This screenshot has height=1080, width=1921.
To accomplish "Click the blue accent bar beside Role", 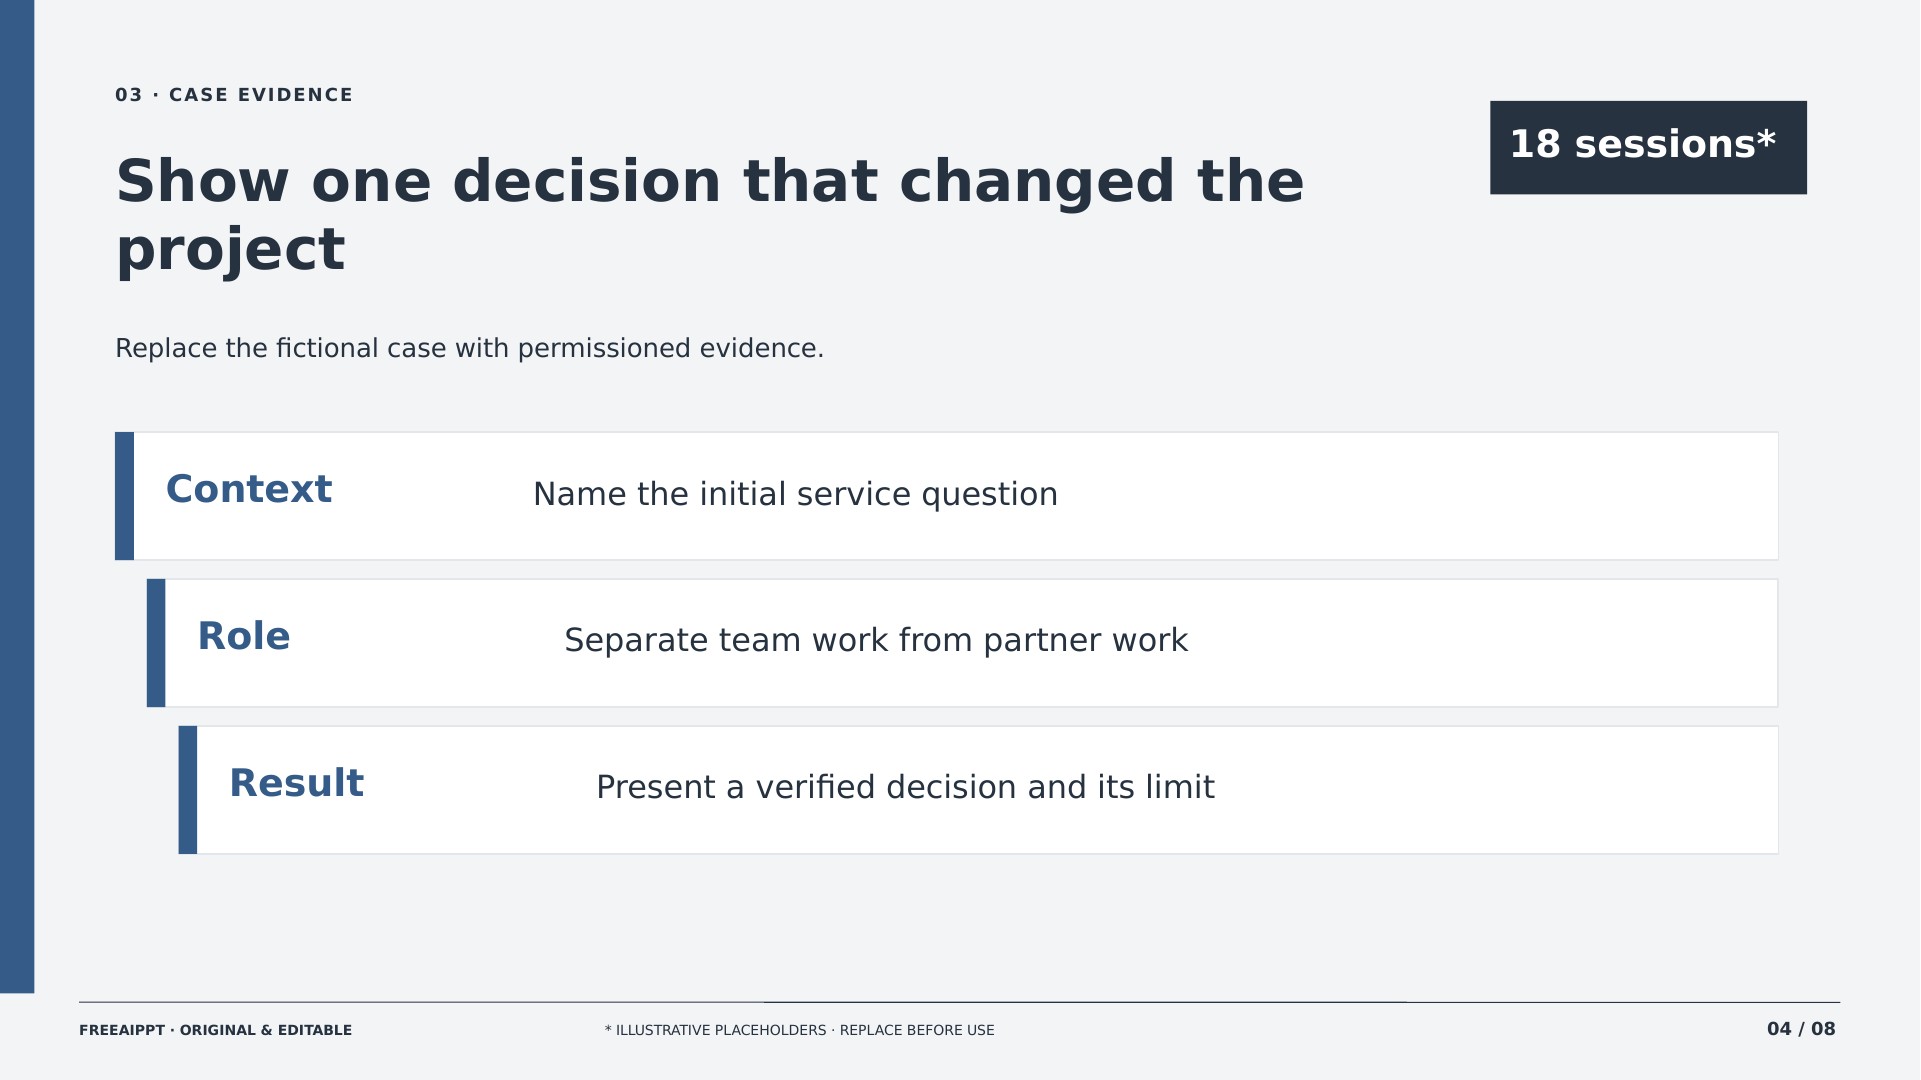I will pyautogui.click(x=156, y=643).
